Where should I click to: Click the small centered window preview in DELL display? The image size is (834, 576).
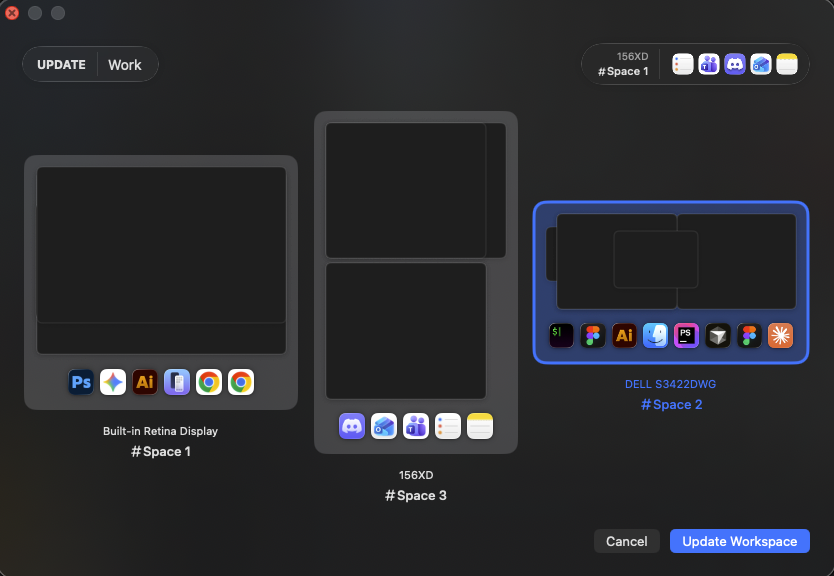click(x=656, y=260)
